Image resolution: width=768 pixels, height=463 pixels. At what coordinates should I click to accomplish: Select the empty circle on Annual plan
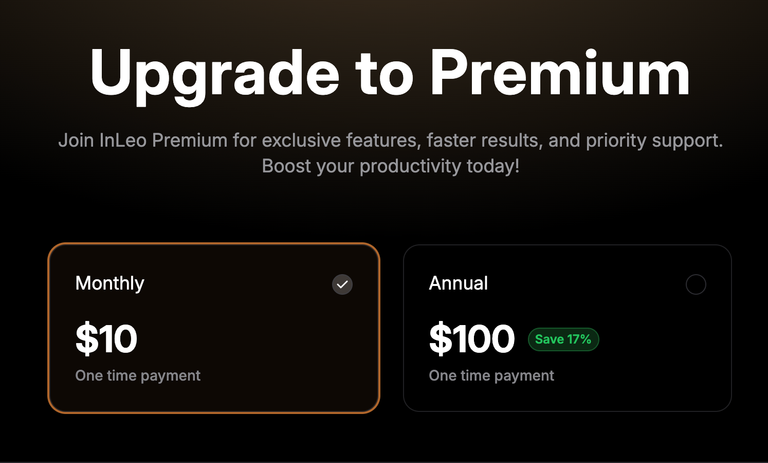tap(696, 284)
